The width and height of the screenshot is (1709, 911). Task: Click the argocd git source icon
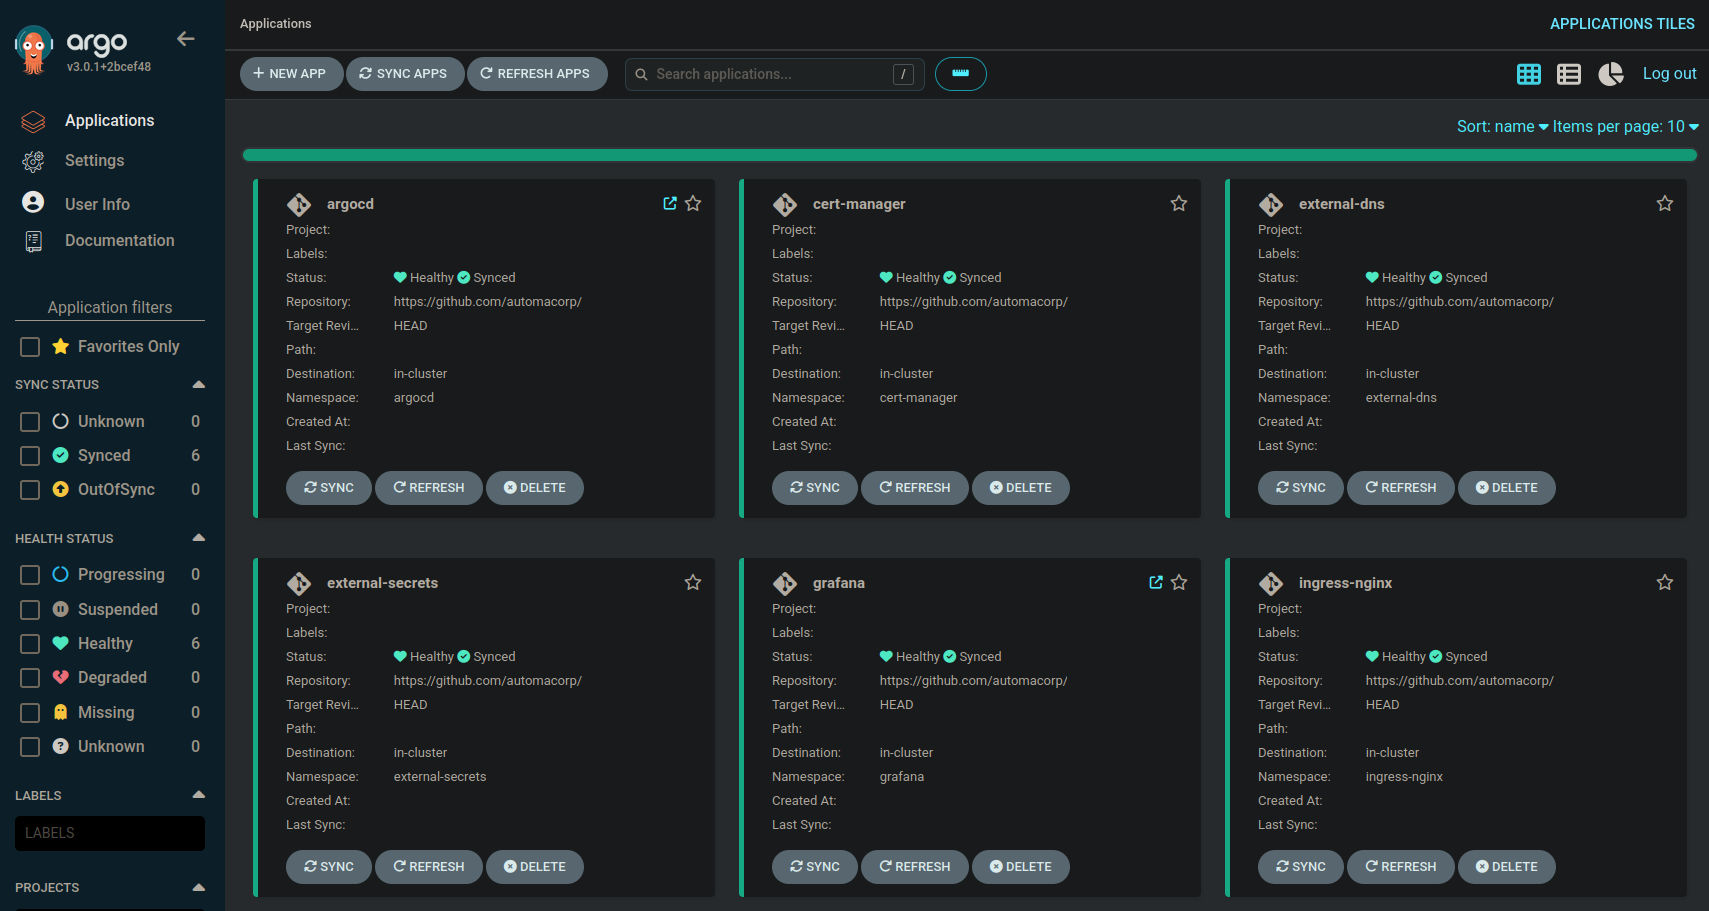click(299, 205)
